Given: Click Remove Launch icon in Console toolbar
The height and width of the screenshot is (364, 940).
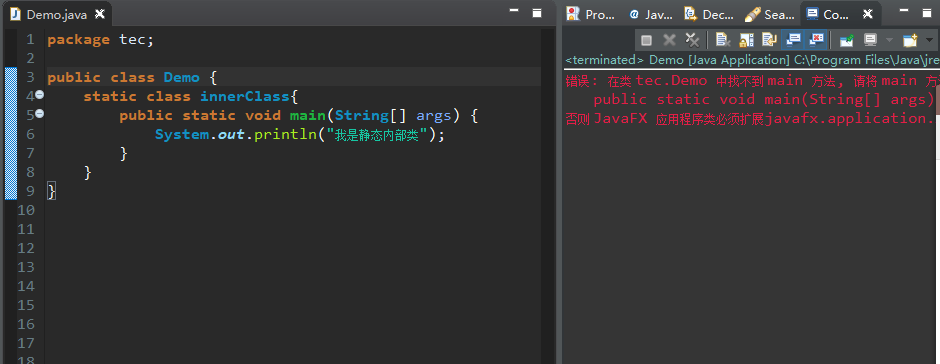Looking at the screenshot, I should tap(669, 40).
